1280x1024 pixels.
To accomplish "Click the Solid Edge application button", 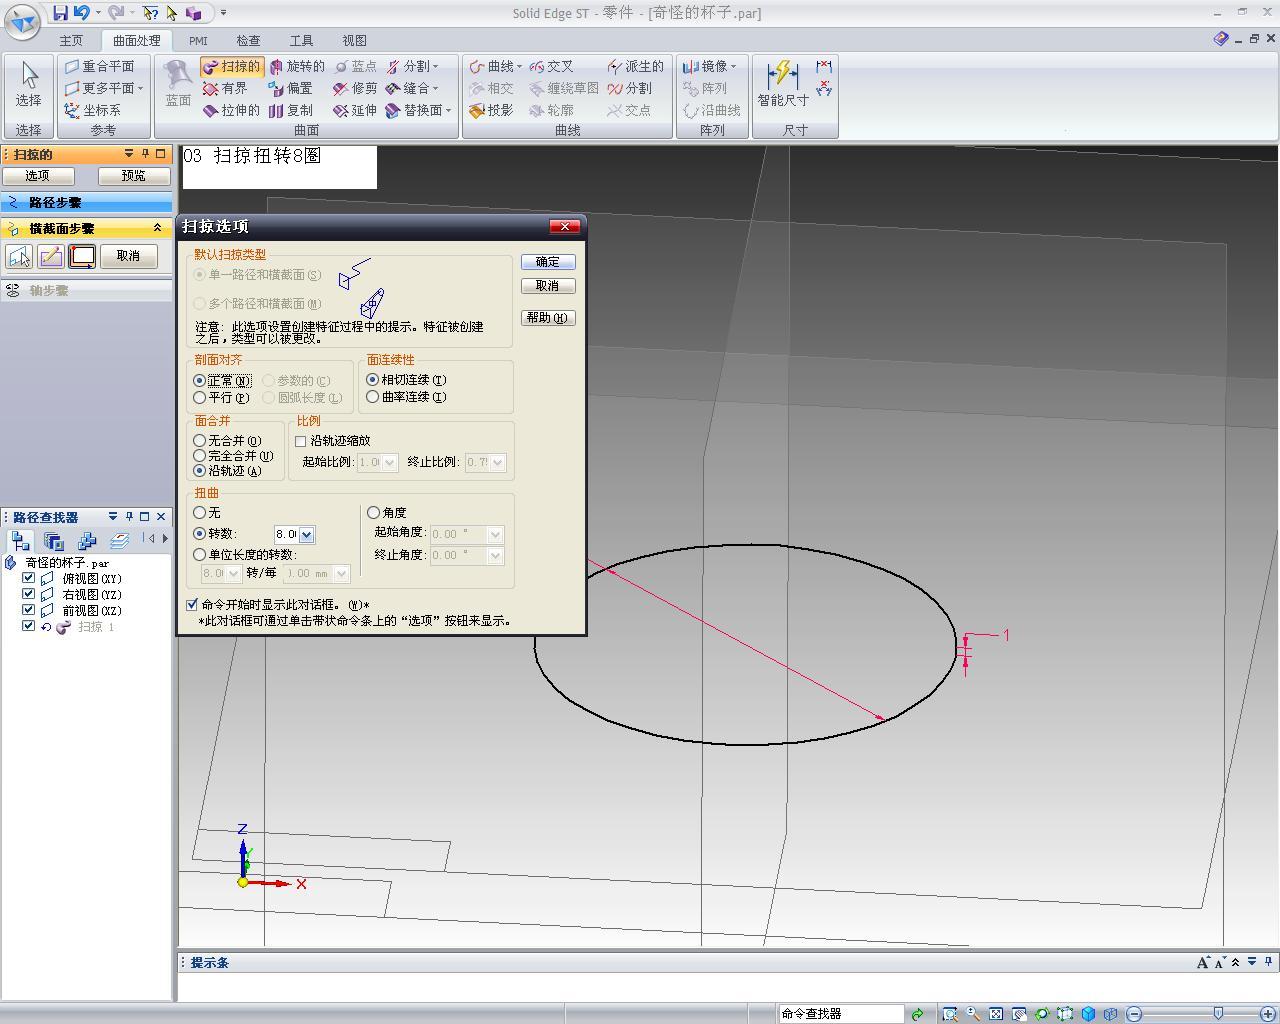I will 22,20.
